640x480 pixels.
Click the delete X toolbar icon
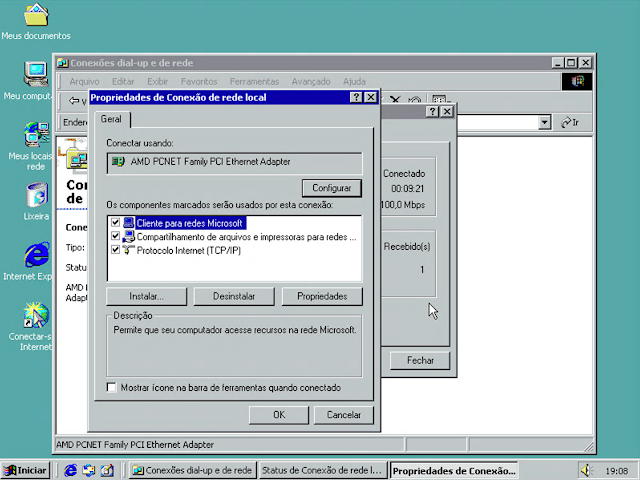[395, 100]
